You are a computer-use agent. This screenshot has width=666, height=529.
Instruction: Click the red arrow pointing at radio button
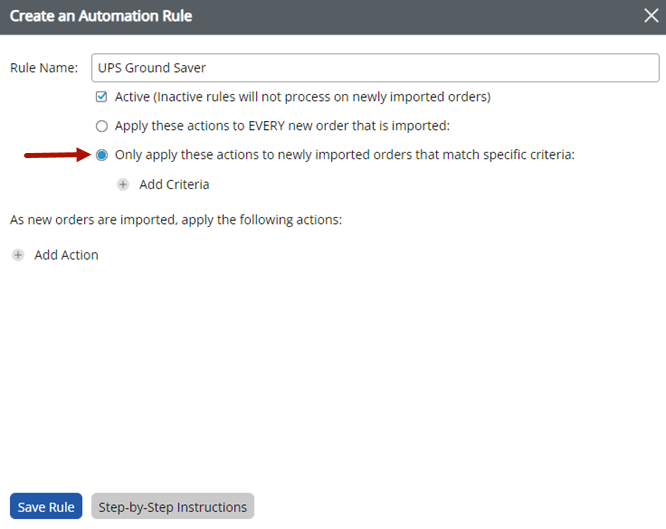pos(57,155)
